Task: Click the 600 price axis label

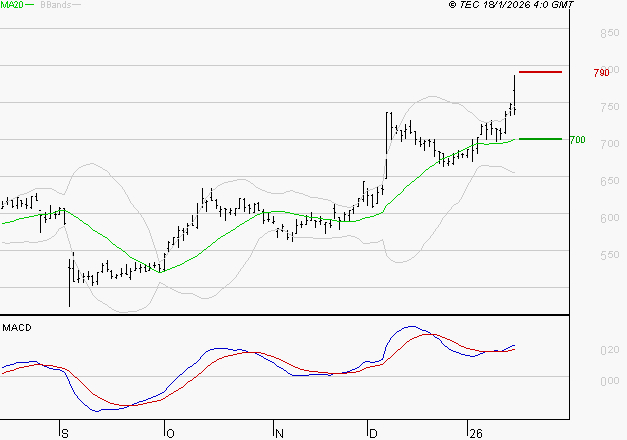Action: (610, 218)
